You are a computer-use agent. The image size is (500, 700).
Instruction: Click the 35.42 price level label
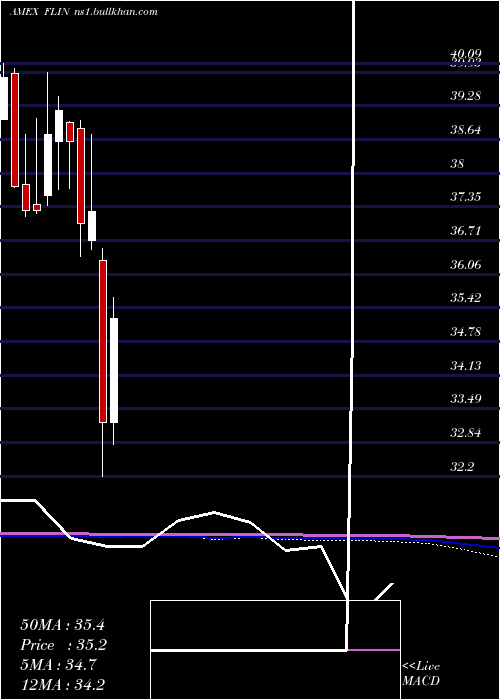[465, 298]
